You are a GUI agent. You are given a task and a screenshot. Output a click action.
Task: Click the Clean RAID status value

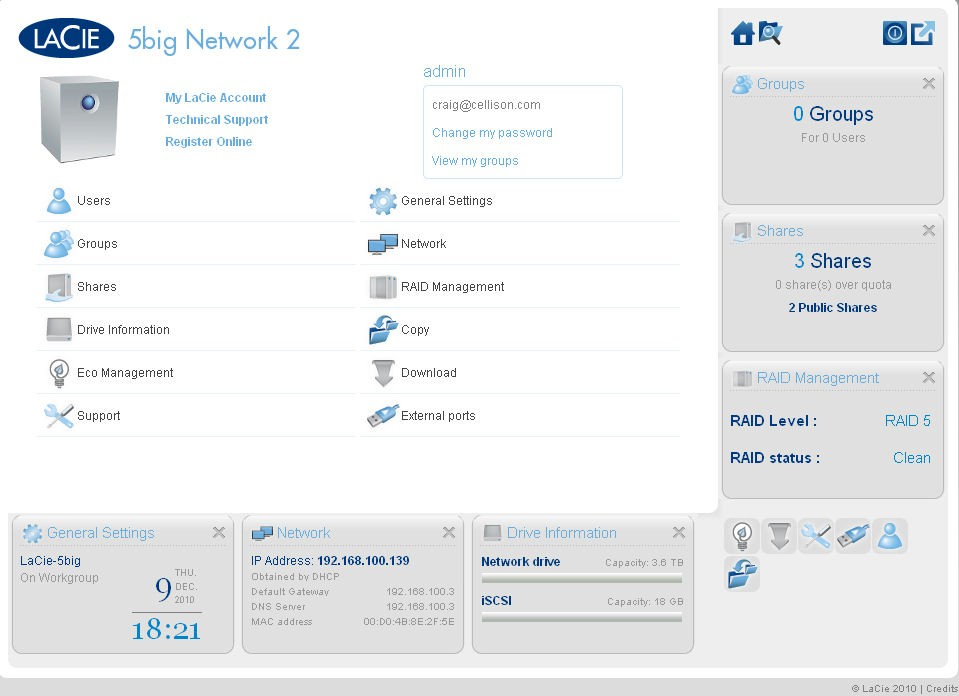[912, 457]
